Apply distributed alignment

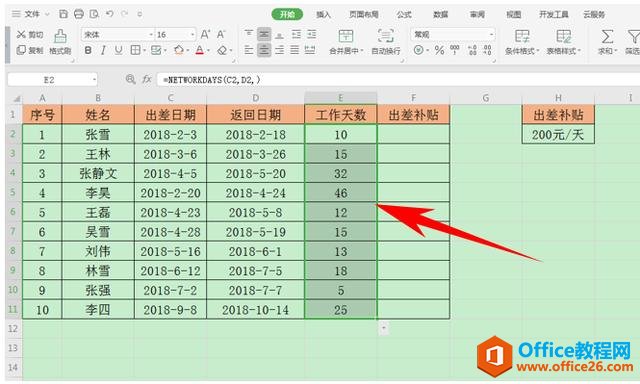(x=310, y=50)
